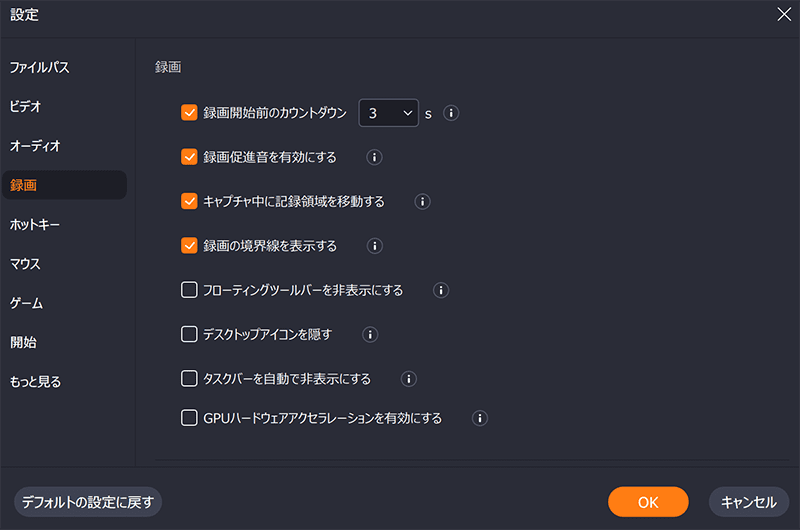Viewport: 800px width, 530px height.
Task: Click デフォルトの設定に戻す button
Action: pyautogui.click(x=88, y=502)
